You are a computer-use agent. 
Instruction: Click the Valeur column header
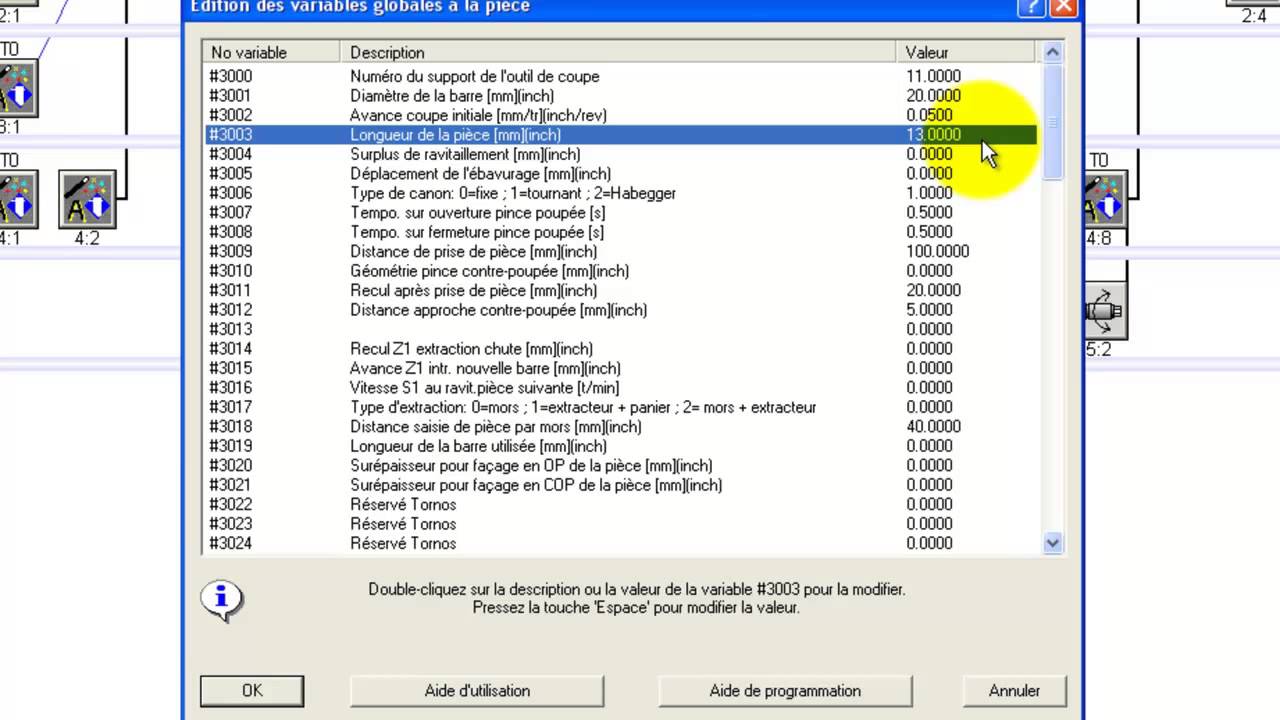point(968,52)
